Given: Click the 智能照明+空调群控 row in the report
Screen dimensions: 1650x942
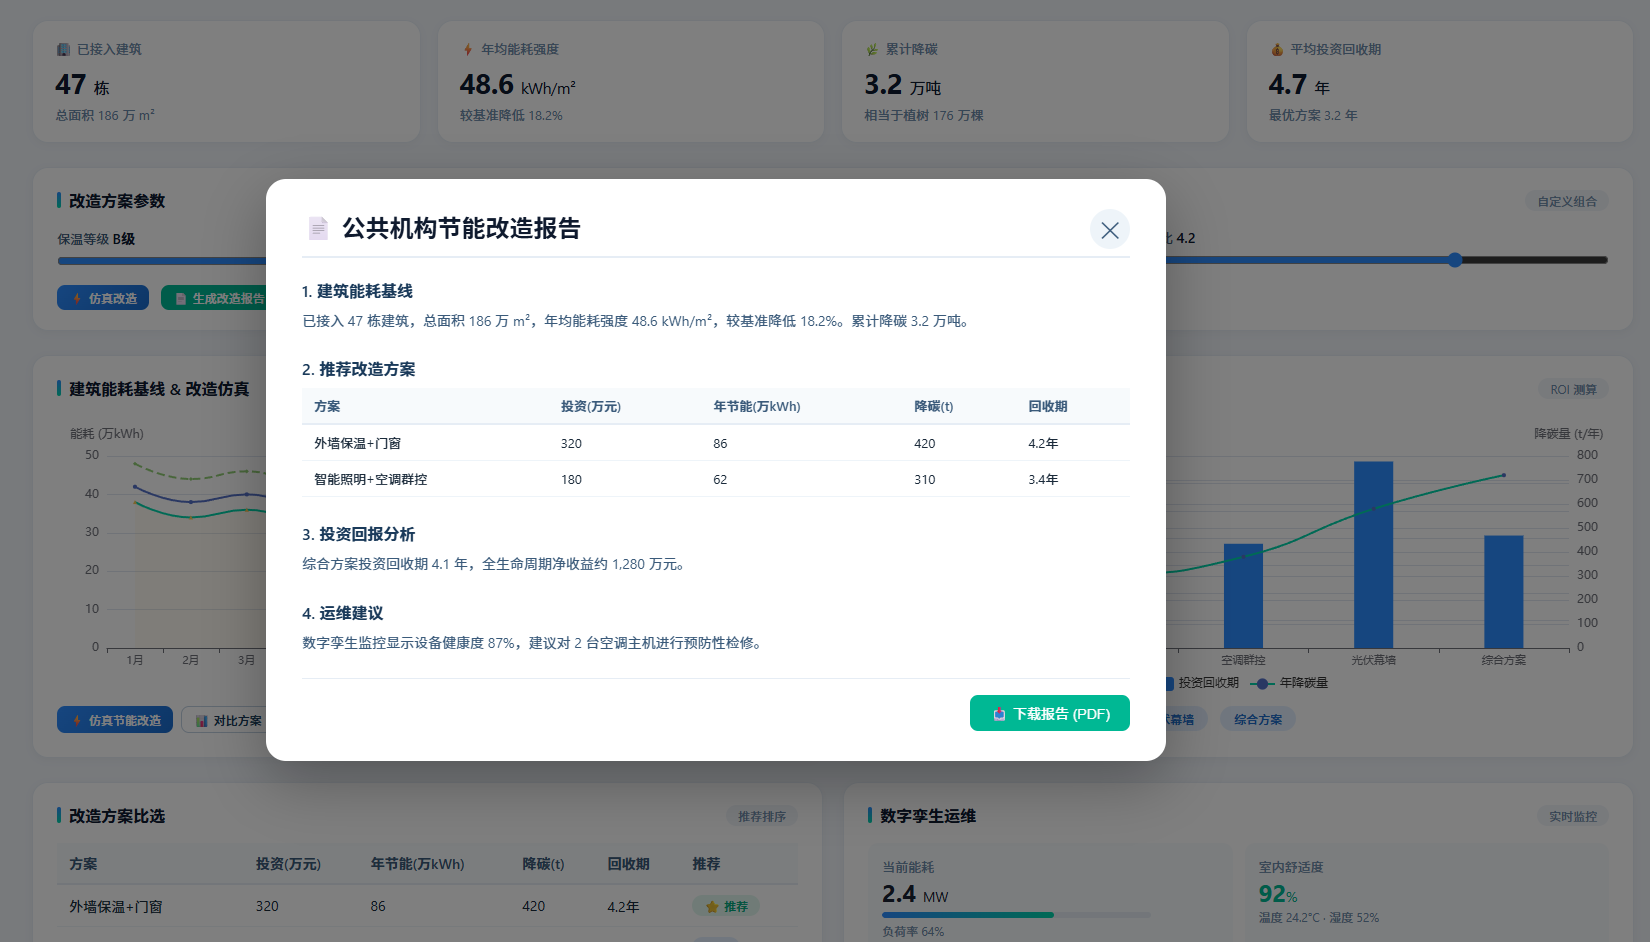Looking at the screenshot, I should (716, 479).
